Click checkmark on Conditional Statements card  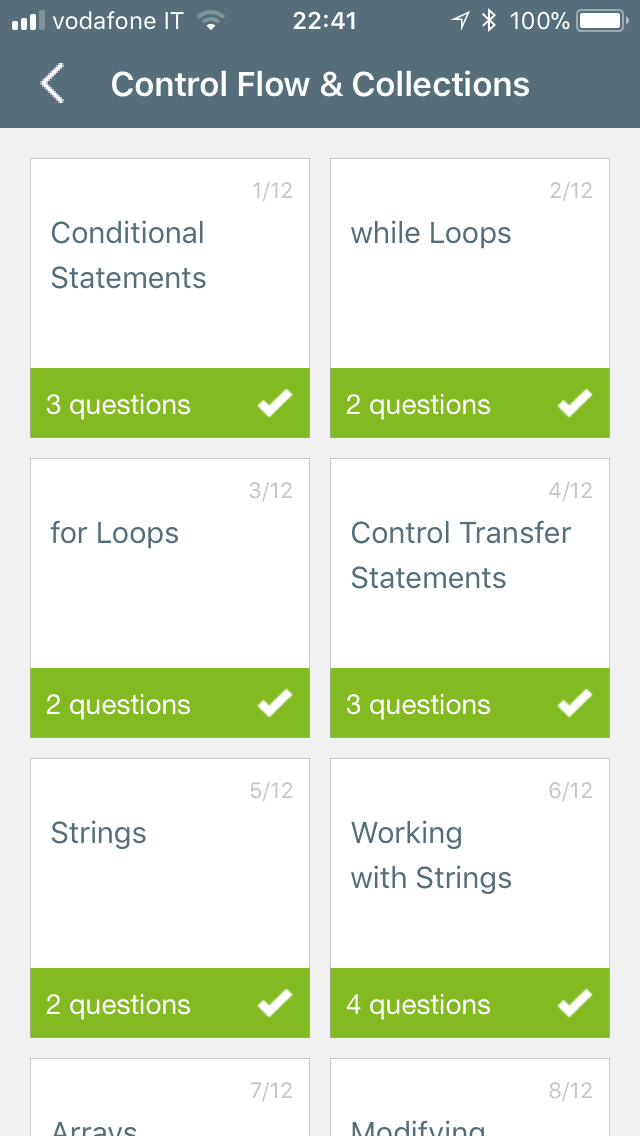coord(275,403)
